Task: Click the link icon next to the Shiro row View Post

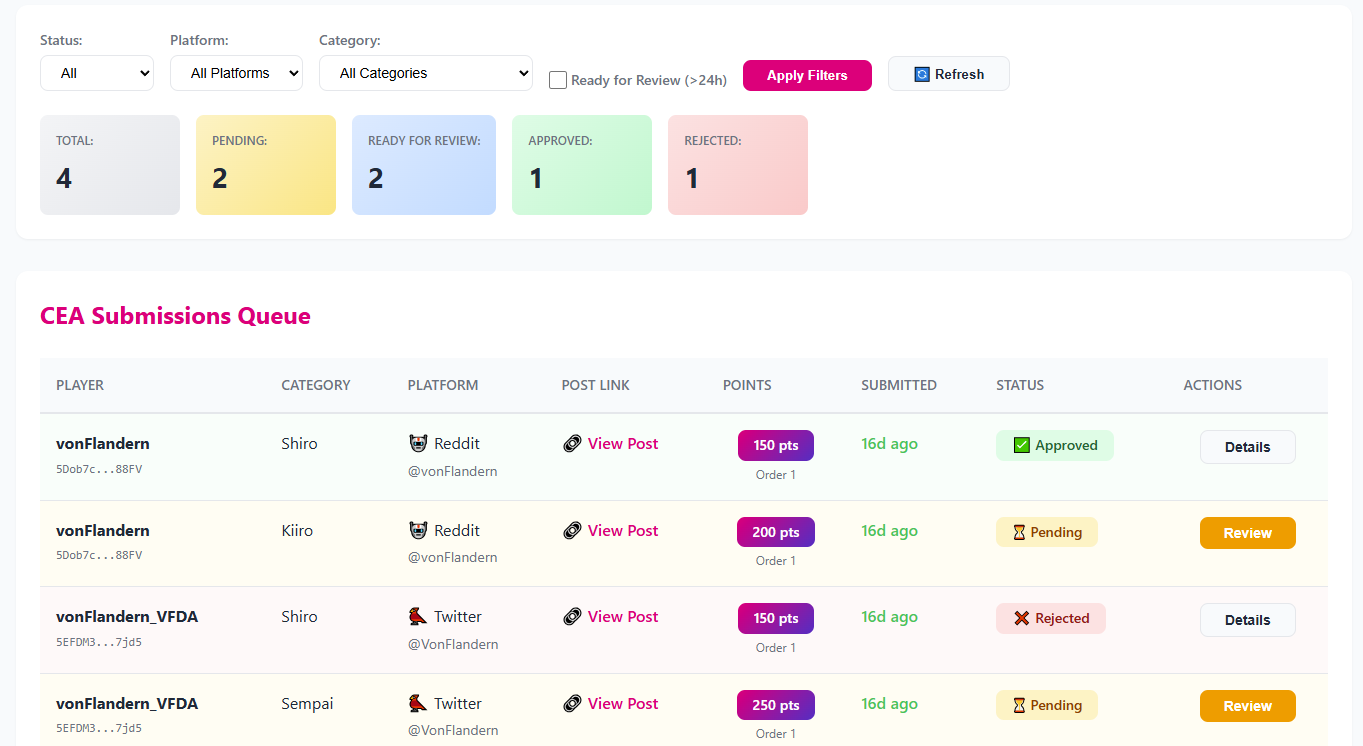Action: point(573,443)
